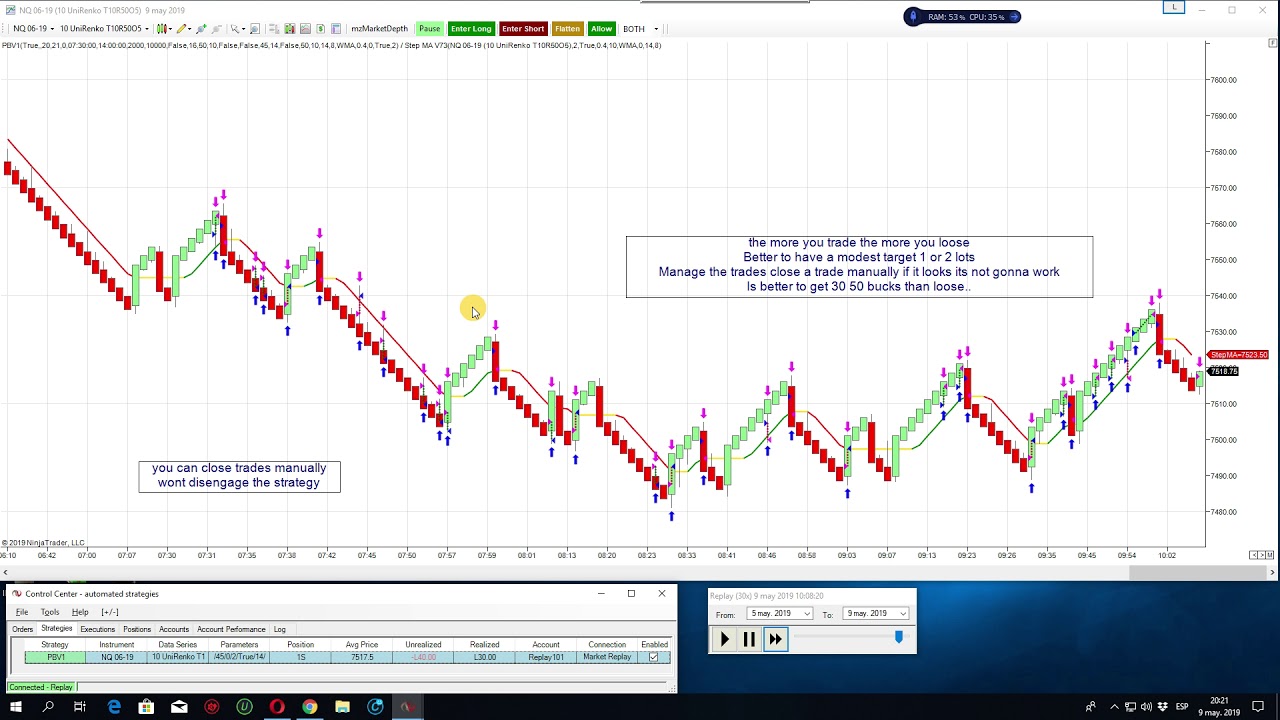This screenshot has height=720, width=1280.
Task: Switch to the Orders tab
Action: click(x=22, y=629)
